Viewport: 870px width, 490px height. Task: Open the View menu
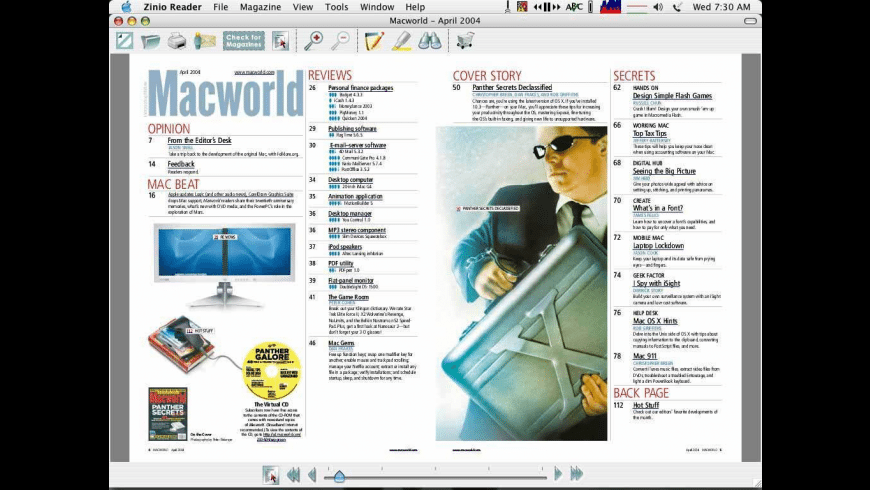[x=303, y=7]
